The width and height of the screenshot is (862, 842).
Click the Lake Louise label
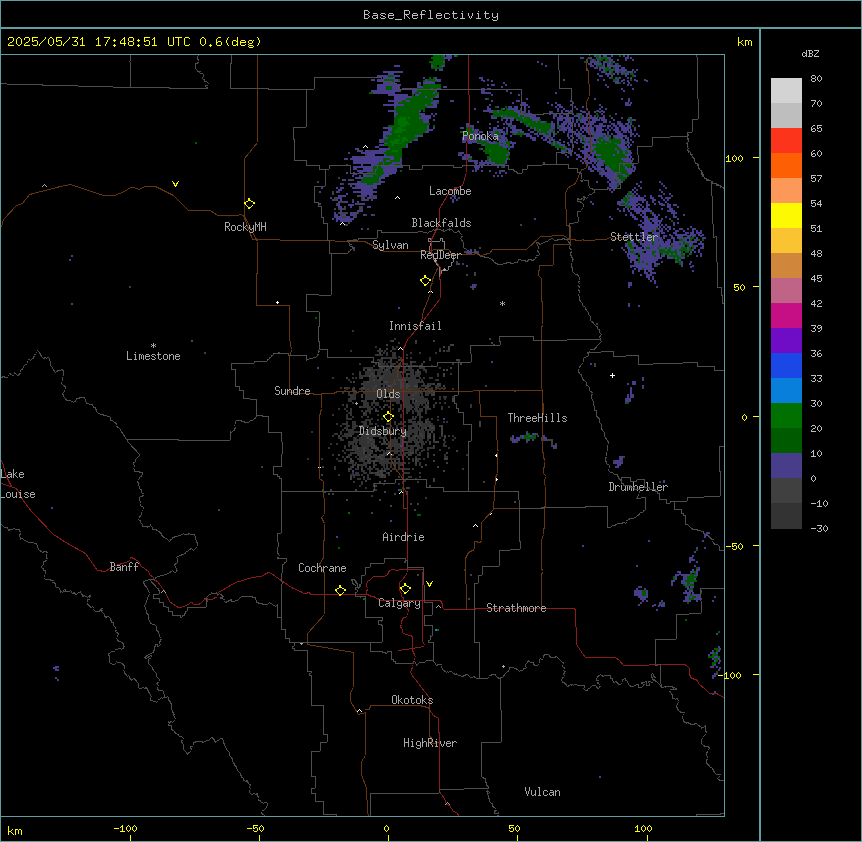pyautogui.click(x=18, y=484)
